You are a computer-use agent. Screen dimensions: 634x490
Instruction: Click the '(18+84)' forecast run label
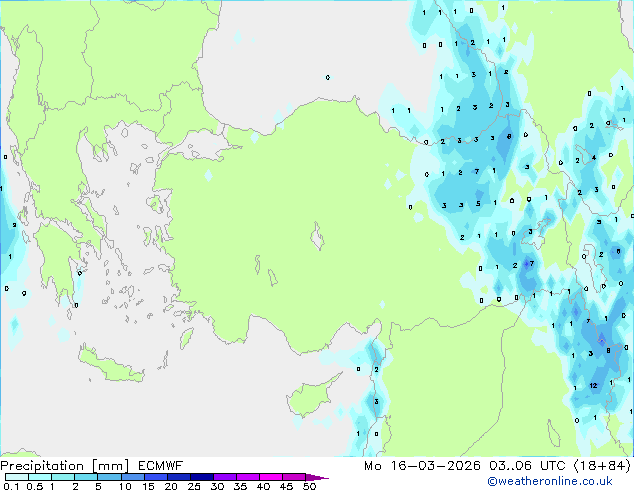click(602, 466)
